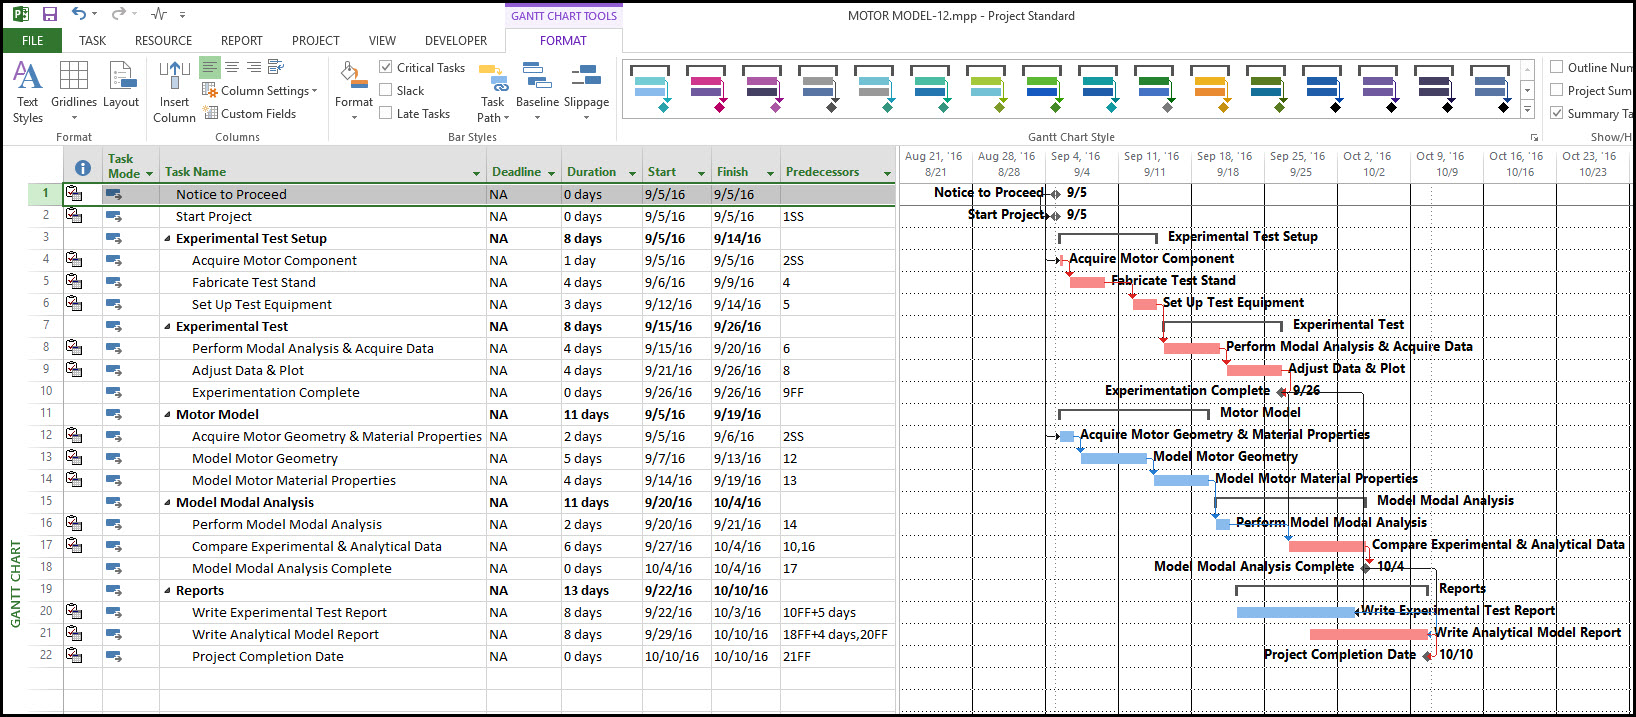Open Text Styles formatting
The width and height of the screenshot is (1636, 717).
[28, 92]
